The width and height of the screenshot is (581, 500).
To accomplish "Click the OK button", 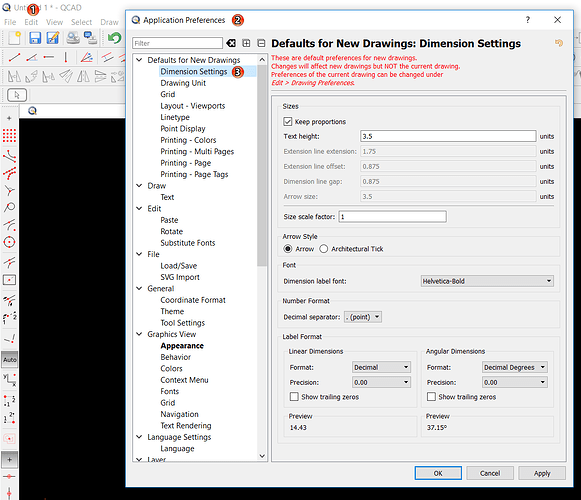I will click(x=438, y=473).
